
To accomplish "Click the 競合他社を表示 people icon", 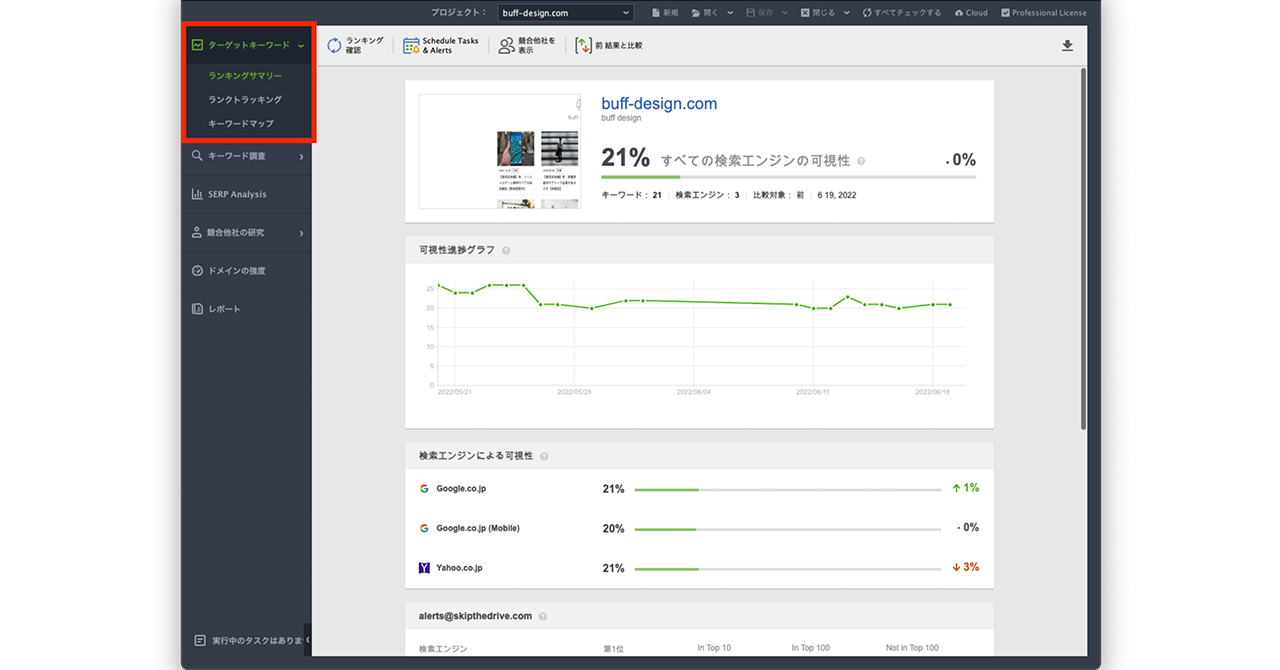I will point(507,45).
